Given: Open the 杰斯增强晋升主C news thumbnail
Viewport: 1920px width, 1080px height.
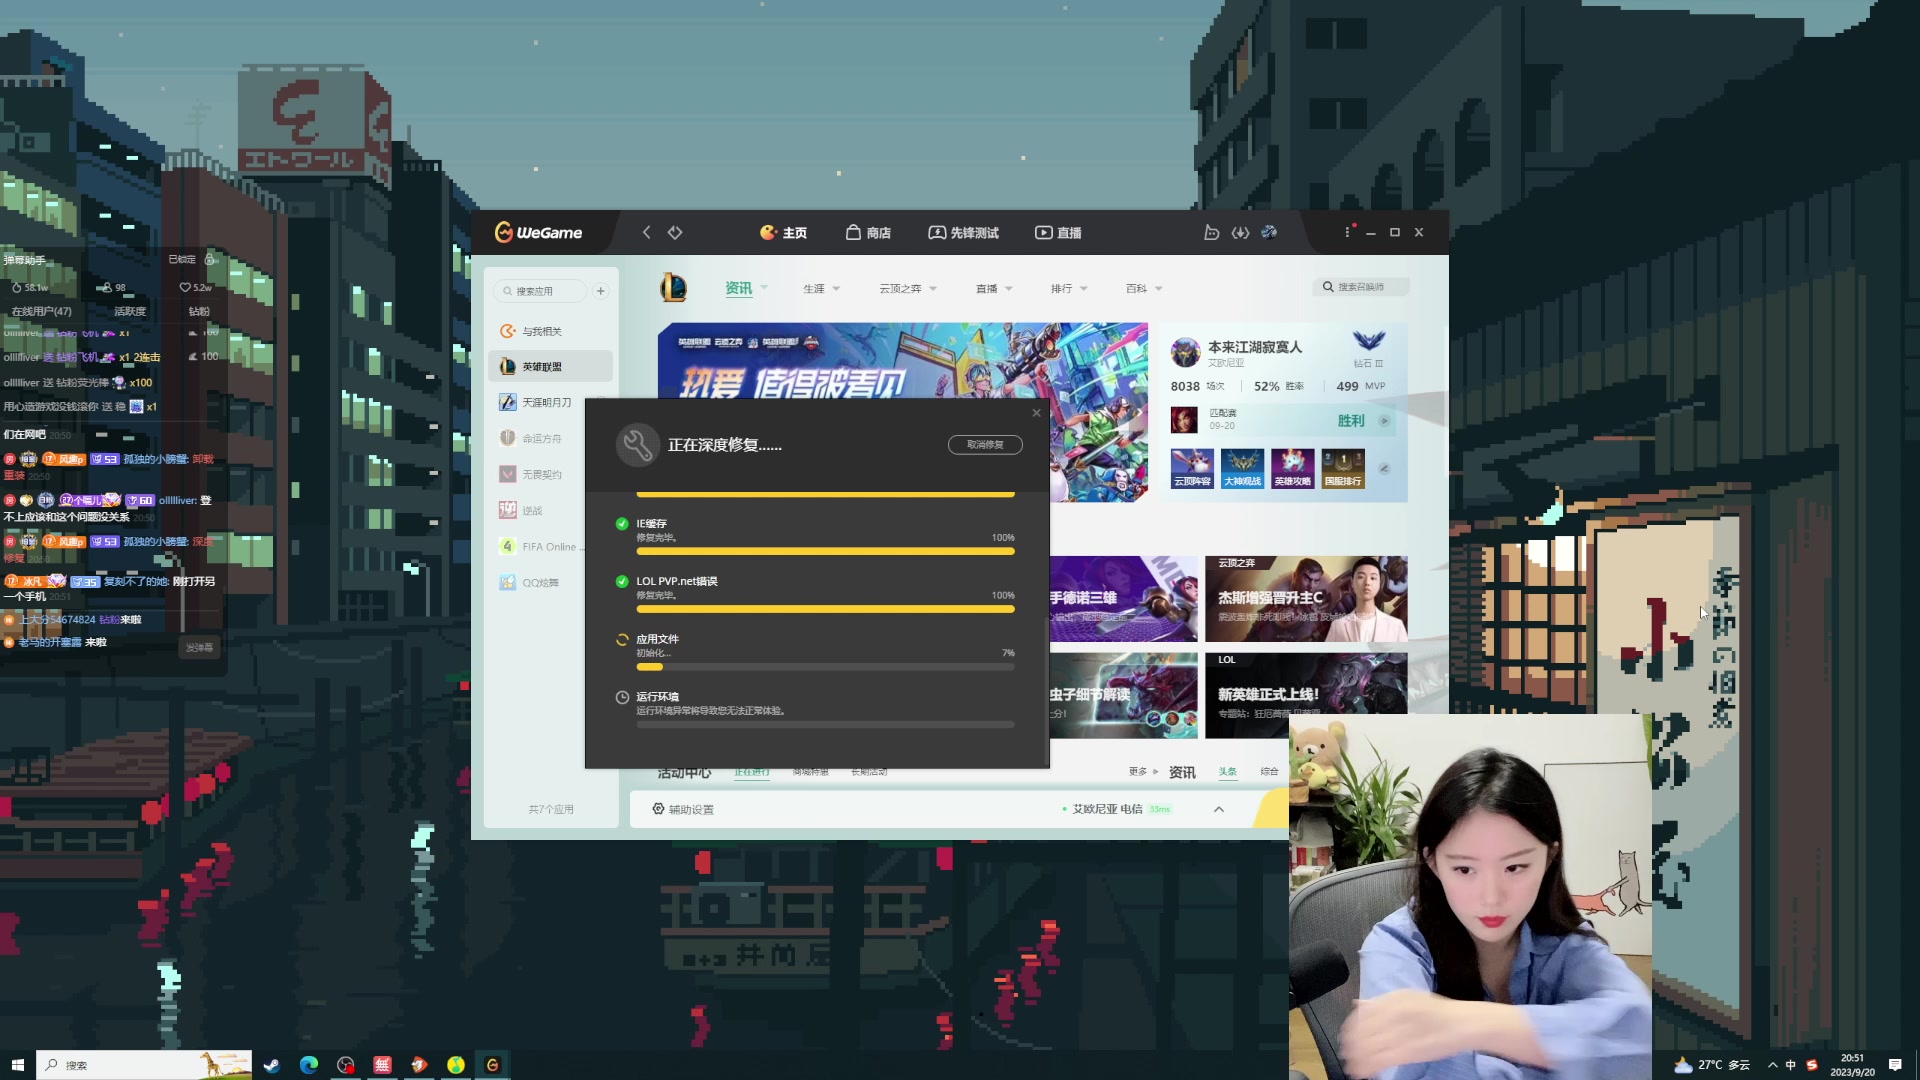Looking at the screenshot, I should (x=1306, y=599).
